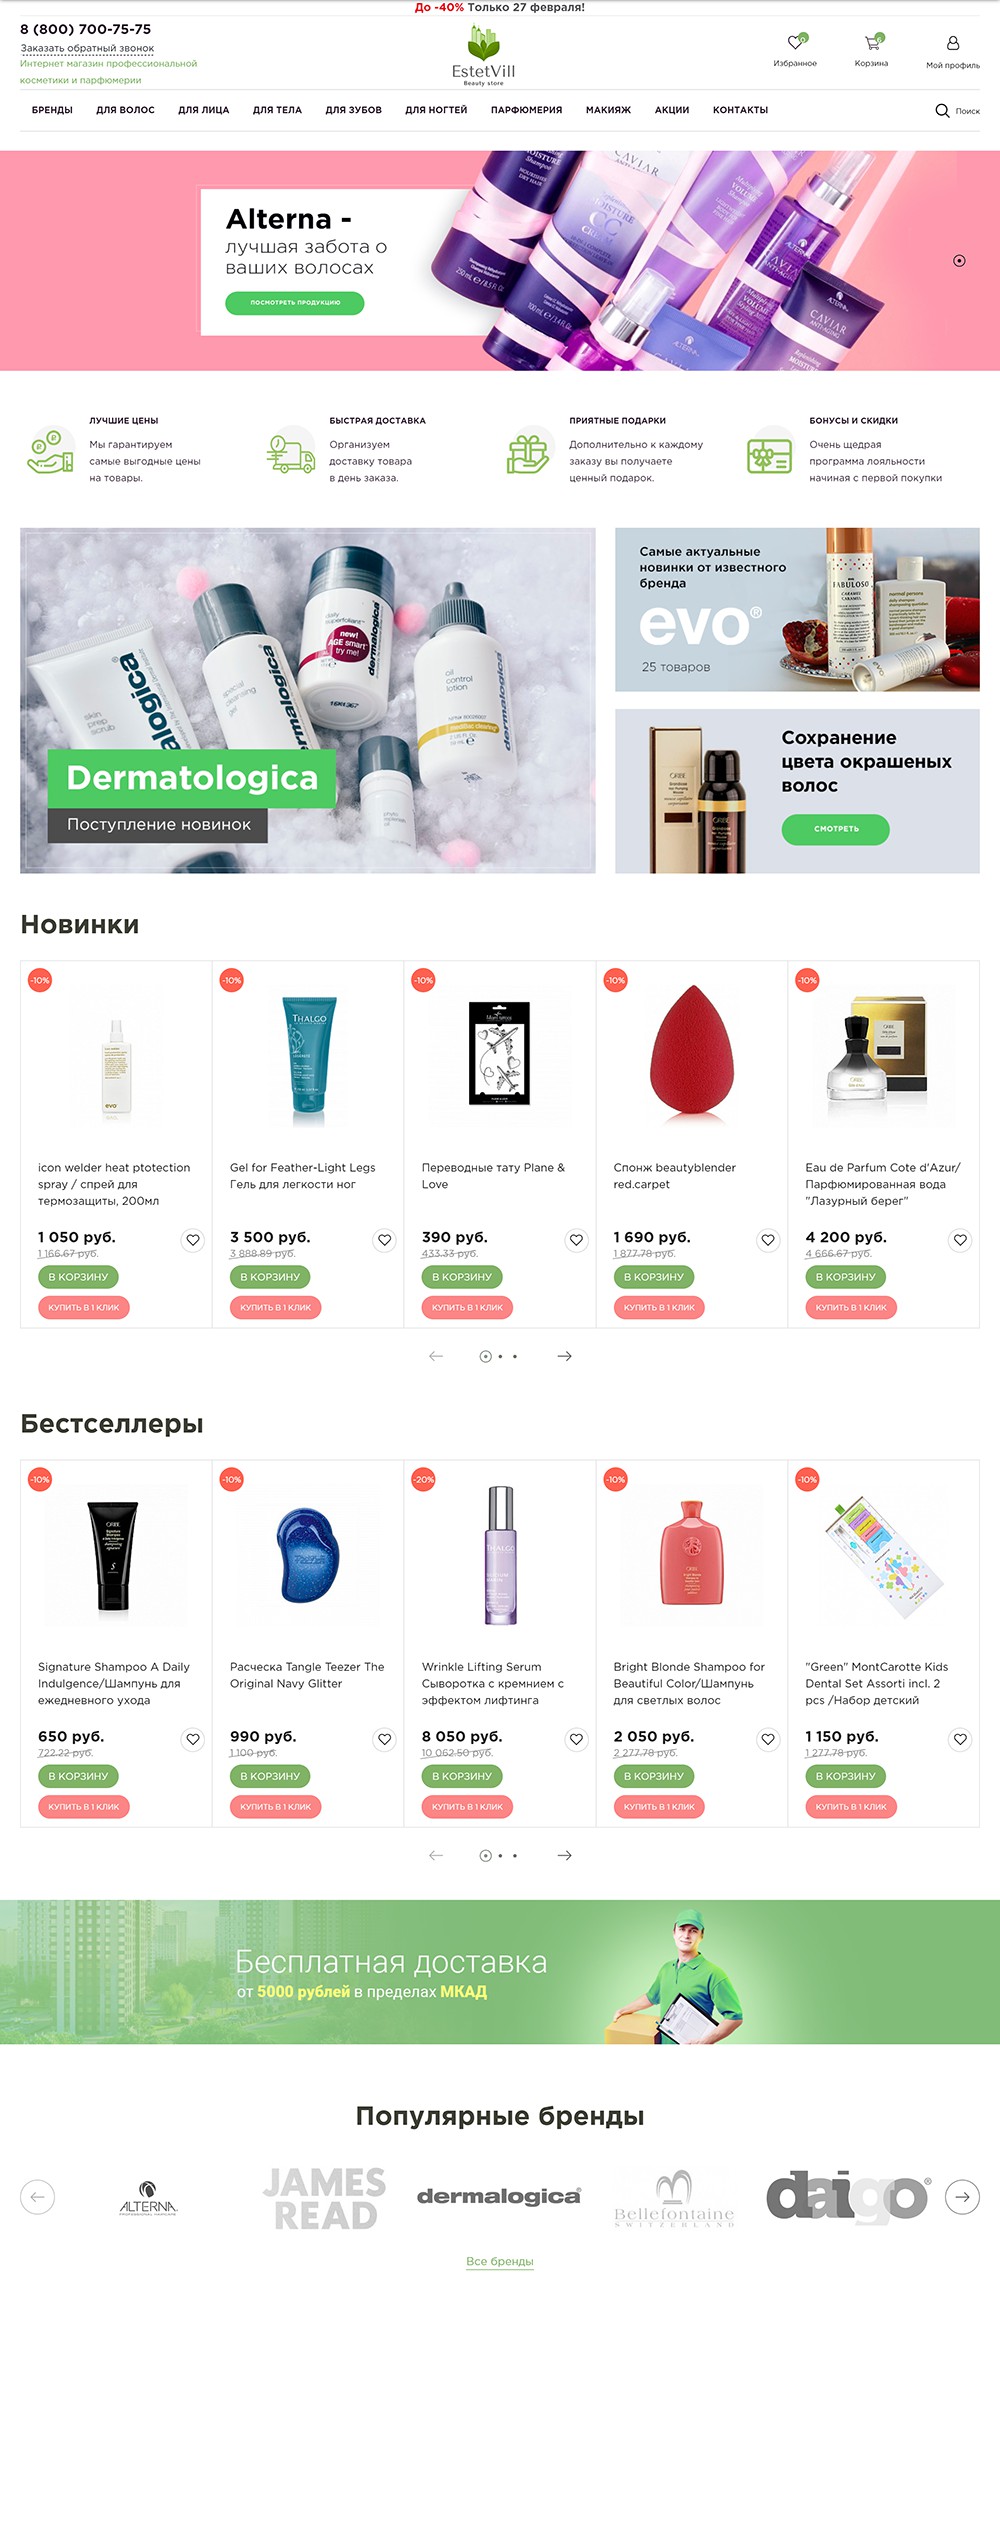Select the main banner slider dot
The height and width of the screenshot is (2545, 1000).
tap(959, 261)
